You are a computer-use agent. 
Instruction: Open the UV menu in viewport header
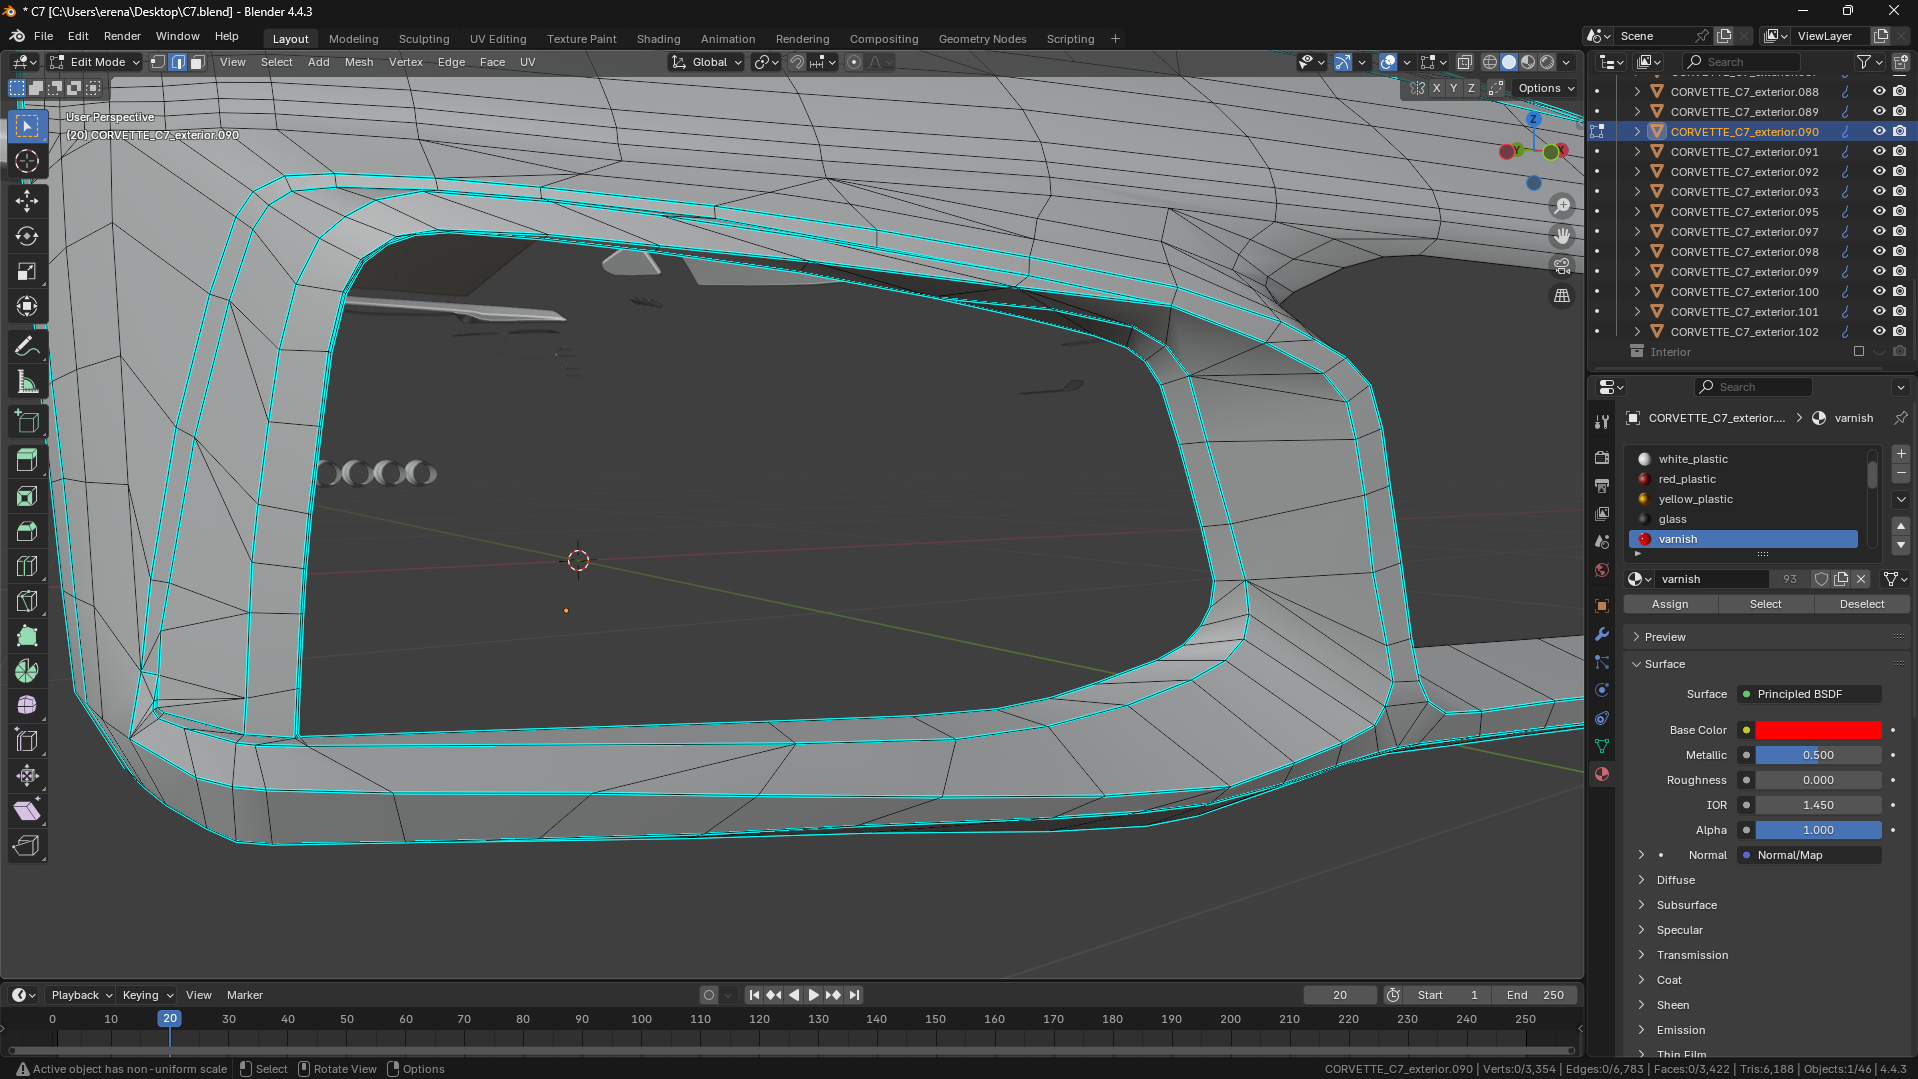pyautogui.click(x=527, y=62)
